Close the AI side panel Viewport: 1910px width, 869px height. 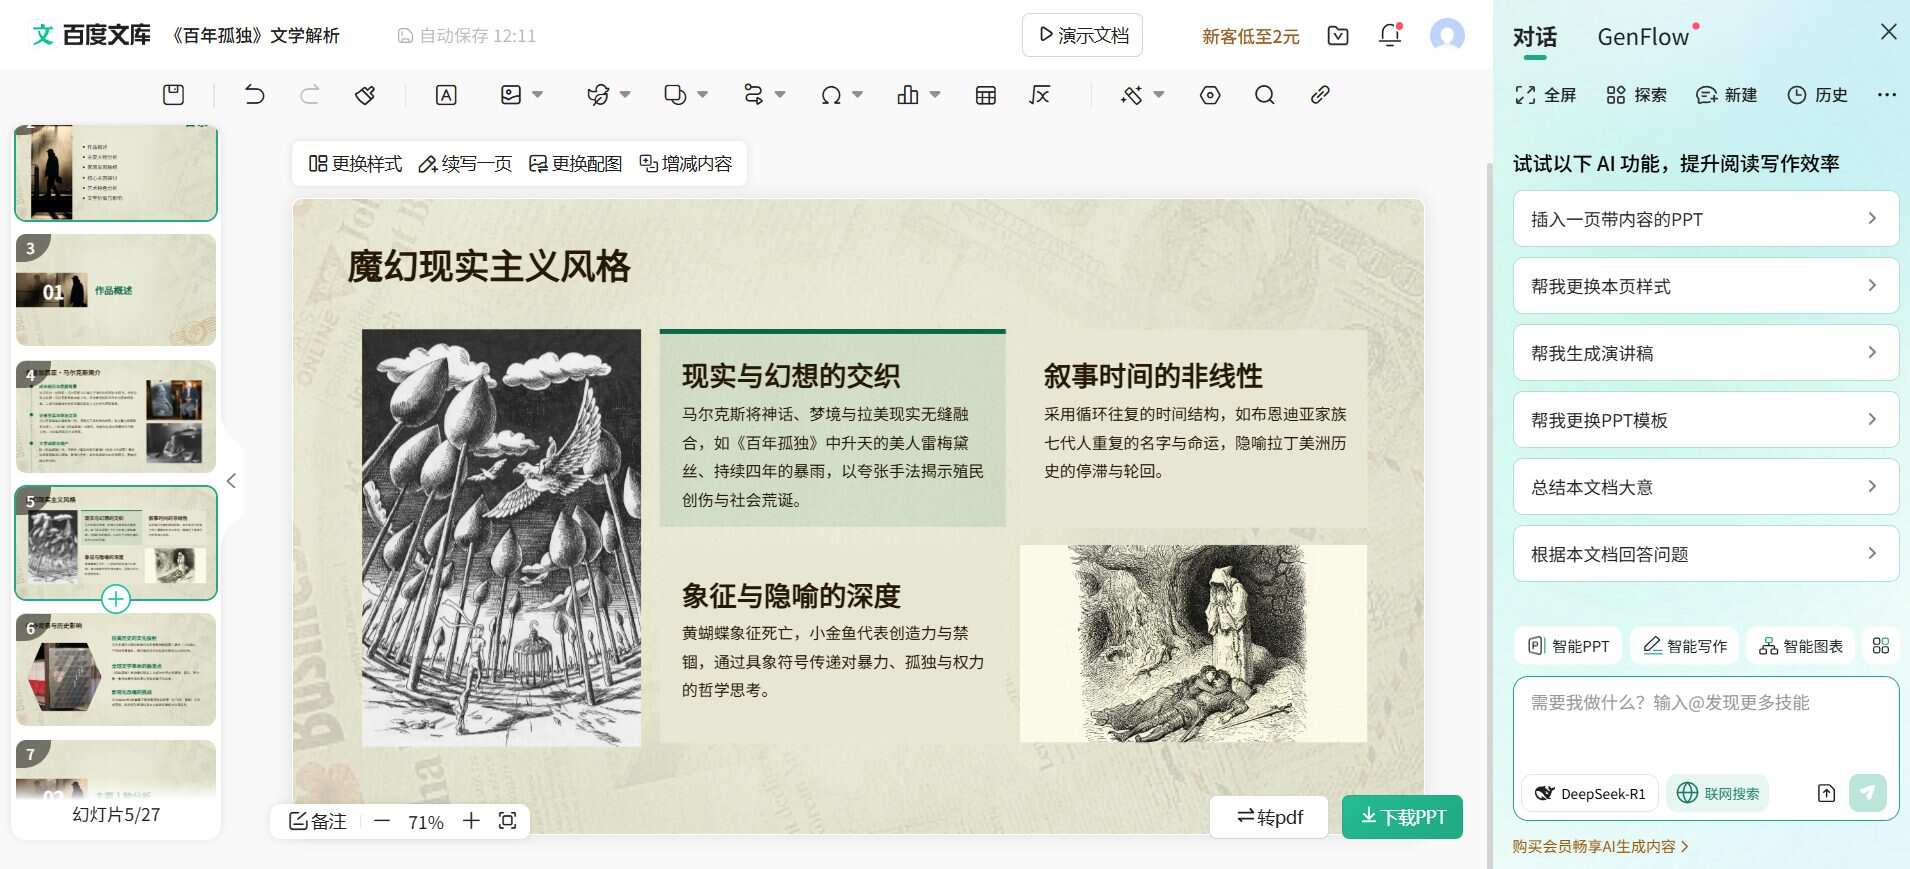[1888, 32]
